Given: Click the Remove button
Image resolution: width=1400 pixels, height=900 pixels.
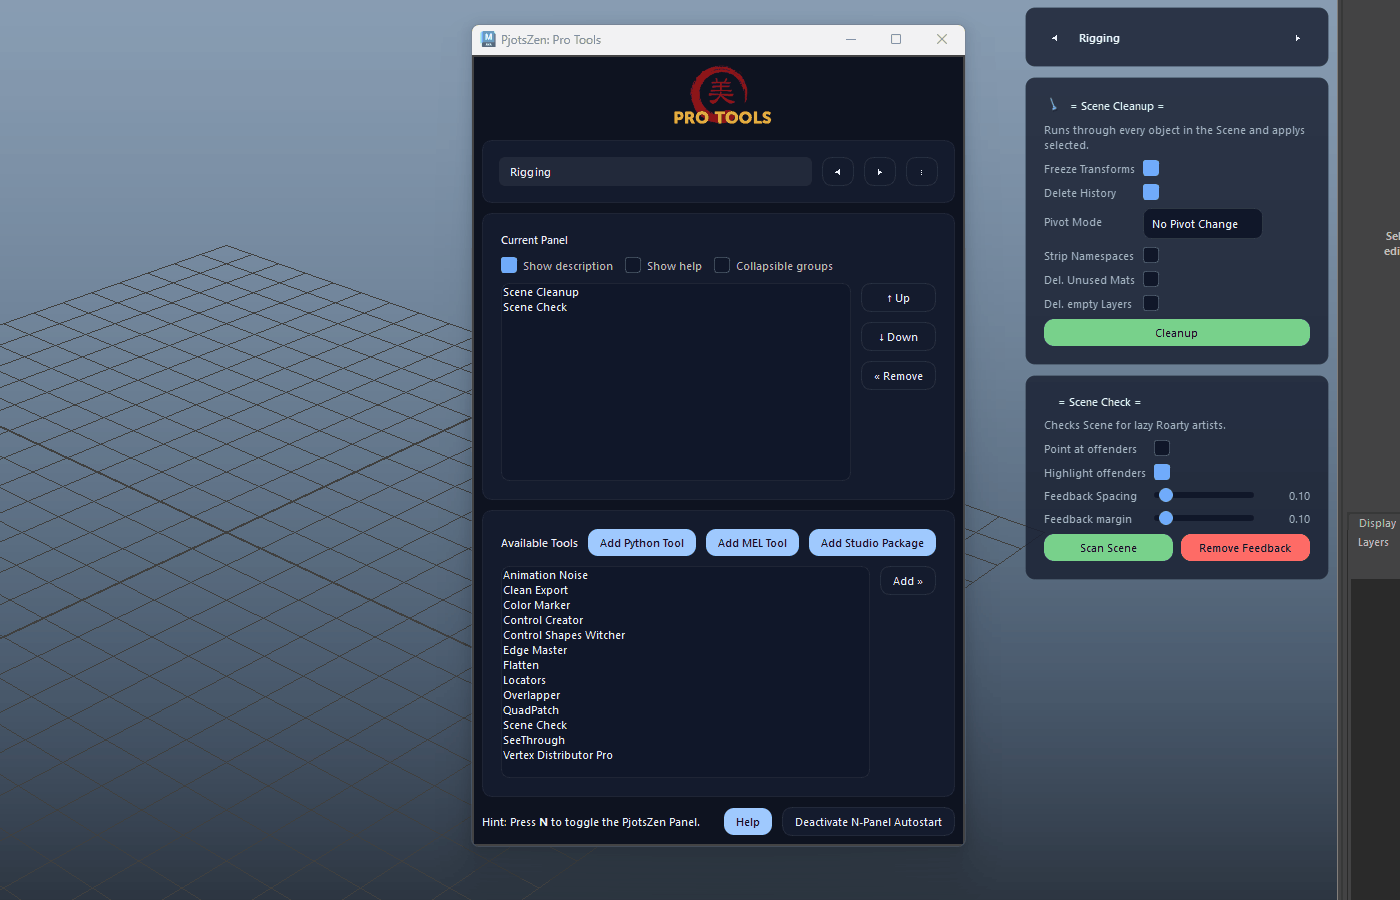Looking at the screenshot, I should click(x=898, y=376).
